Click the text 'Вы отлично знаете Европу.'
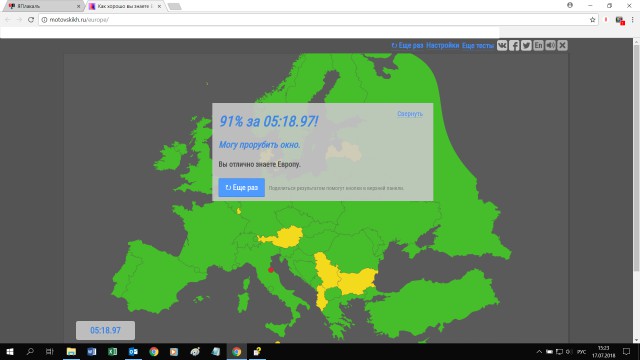The image size is (640, 360). (260, 164)
